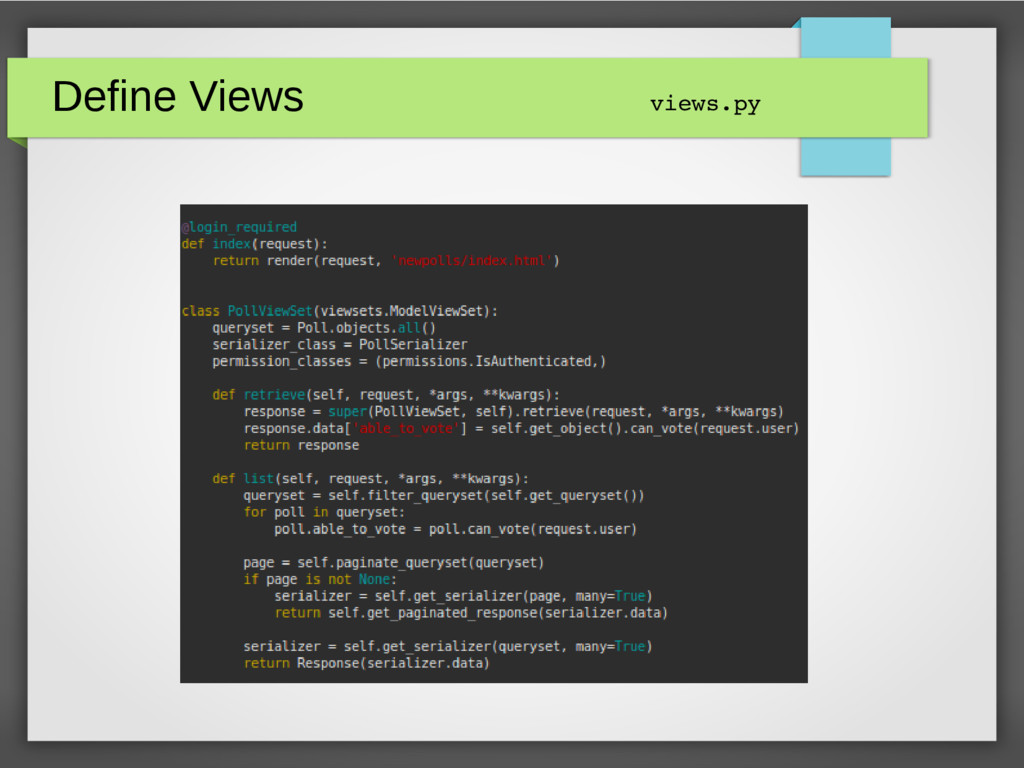This screenshot has width=1024, height=768.
Task: Click the 'able_to_vote' red string
Action: 407,428
